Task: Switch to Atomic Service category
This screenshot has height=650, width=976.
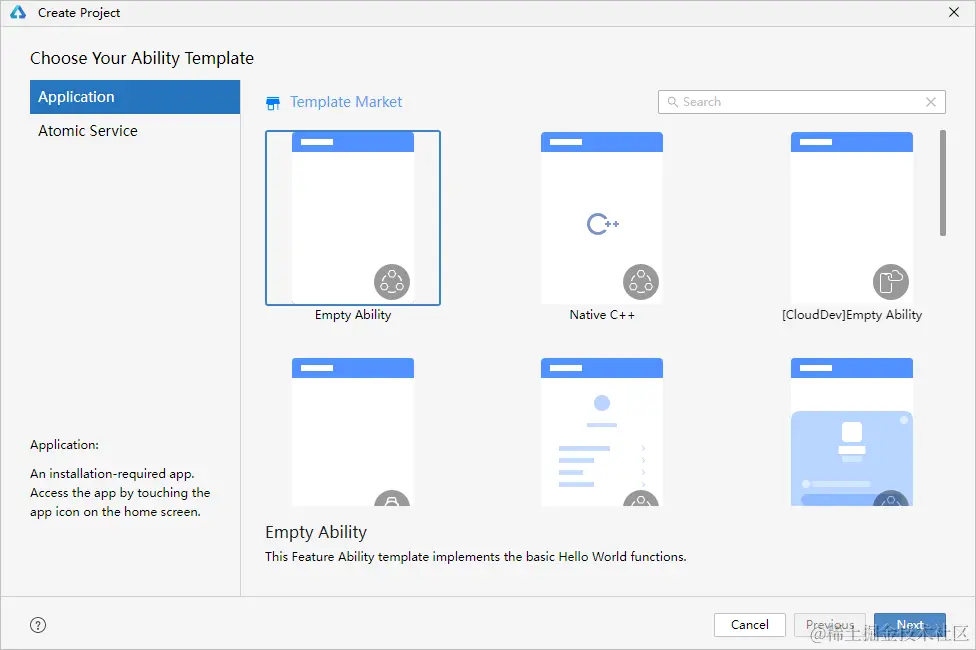Action: (x=135, y=131)
